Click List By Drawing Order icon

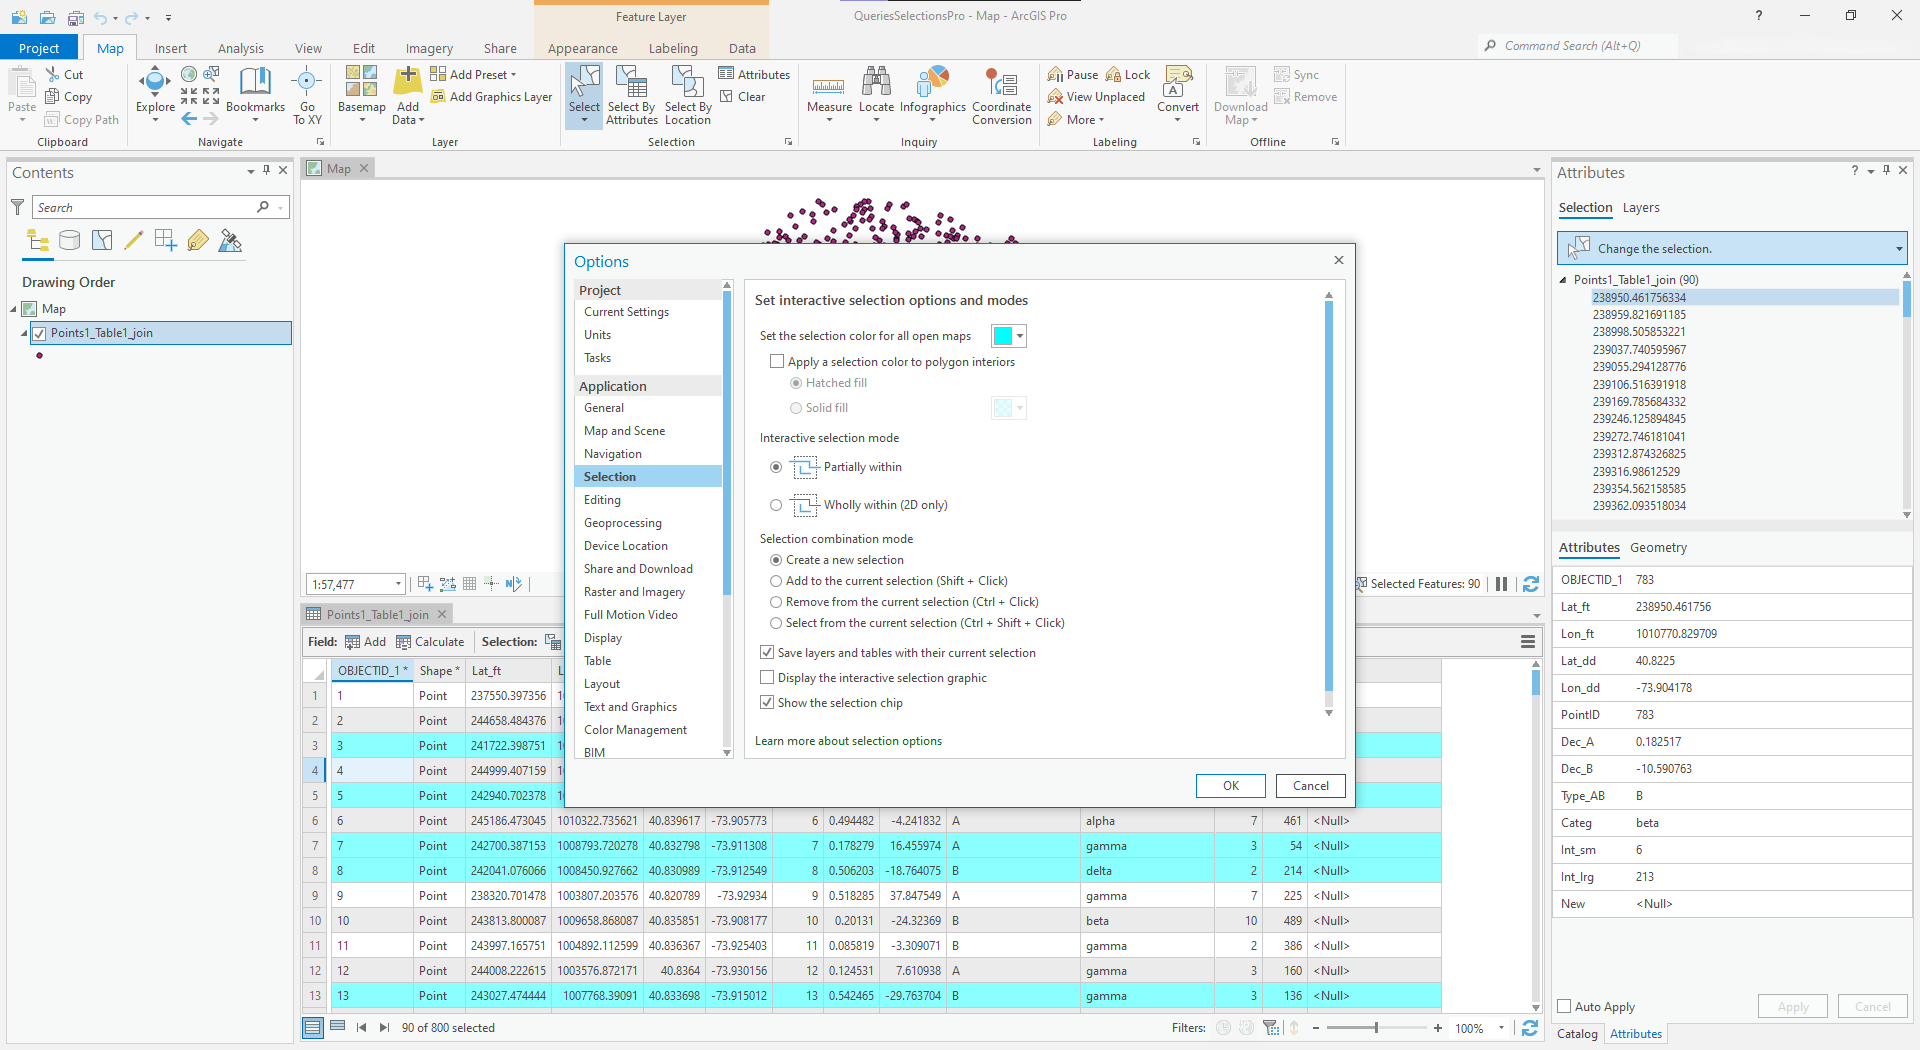(x=38, y=240)
